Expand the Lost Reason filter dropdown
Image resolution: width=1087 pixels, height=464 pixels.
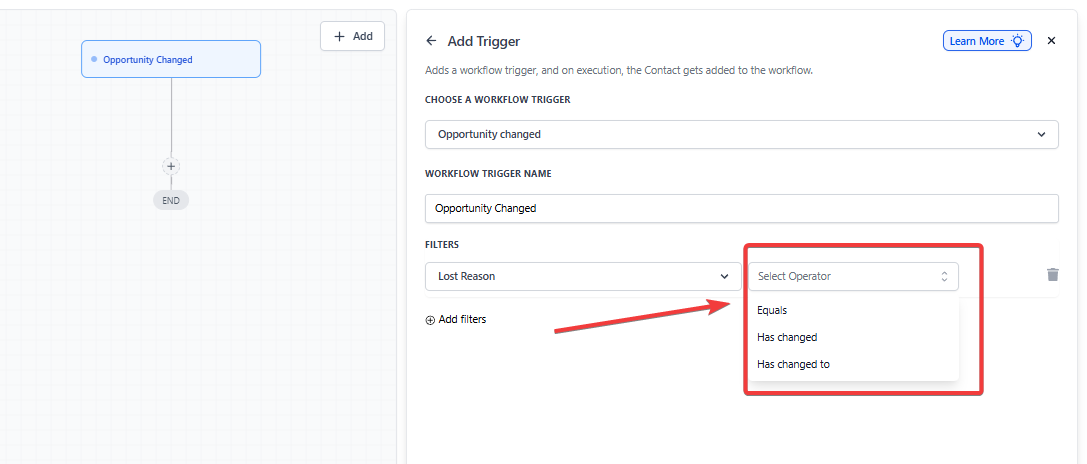coord(583,276)
